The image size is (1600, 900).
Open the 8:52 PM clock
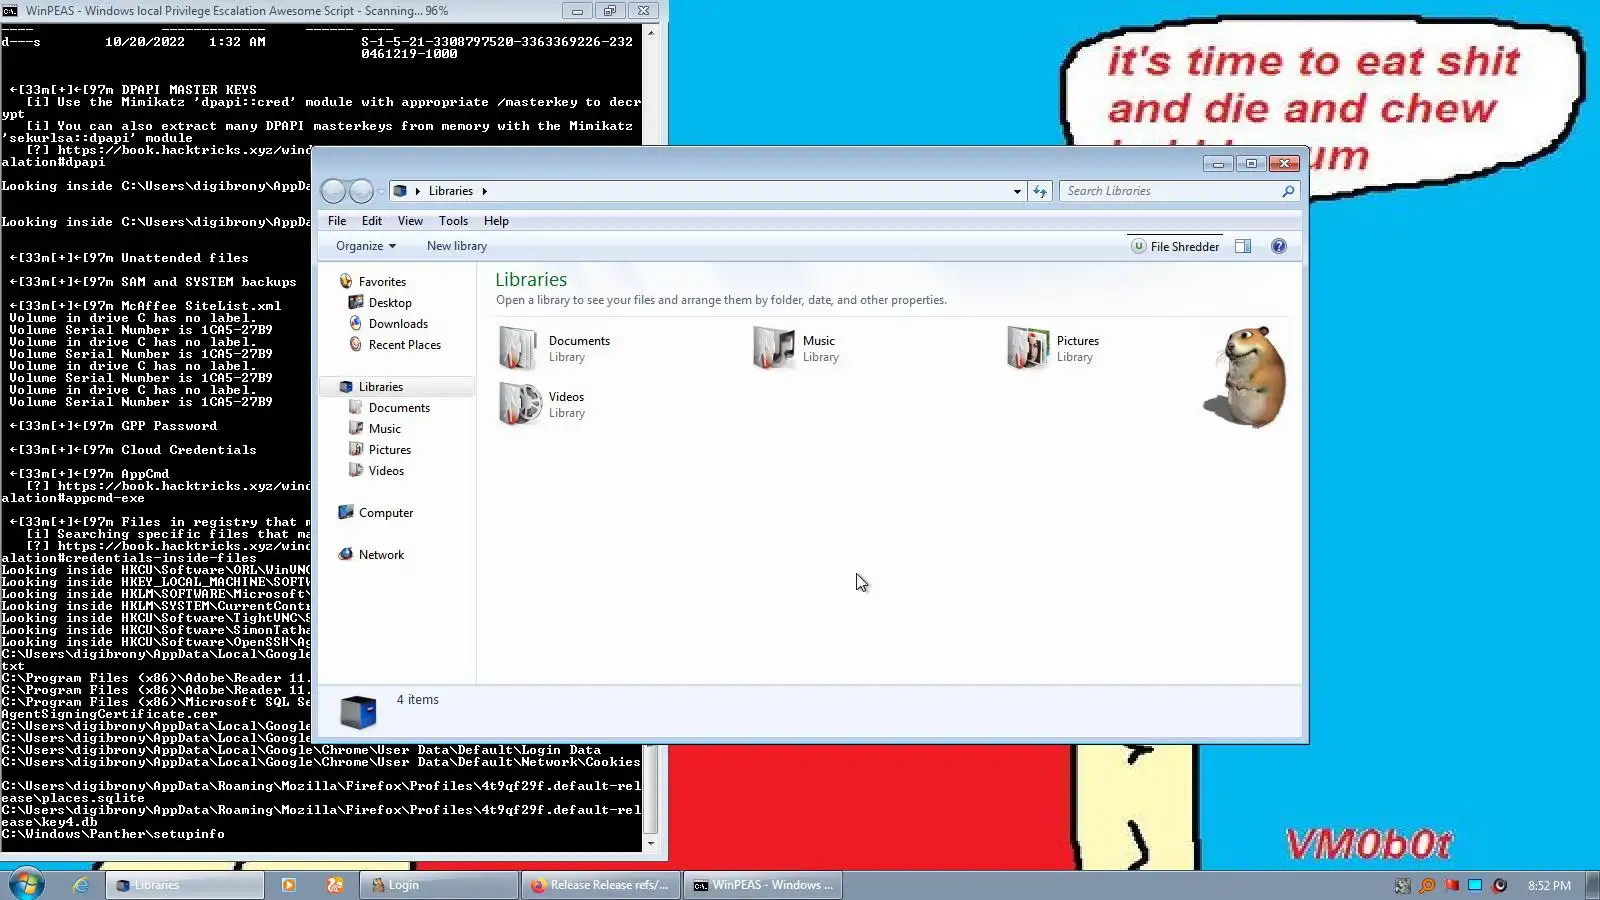click(1548, 886)
